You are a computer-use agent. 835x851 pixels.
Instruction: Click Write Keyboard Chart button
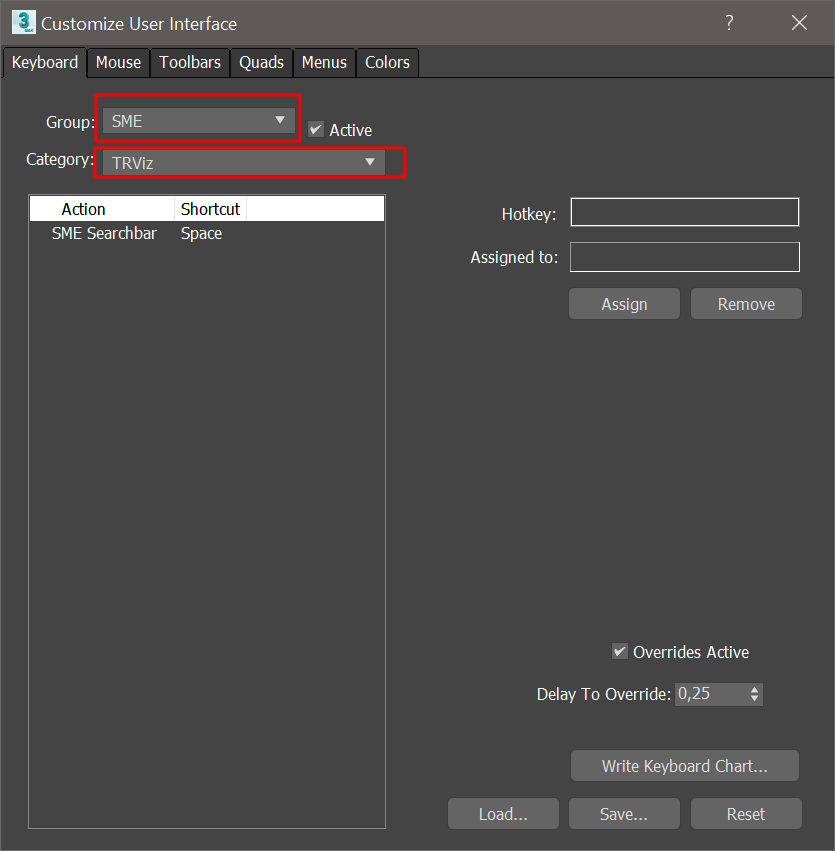click(x=685, y=766)
